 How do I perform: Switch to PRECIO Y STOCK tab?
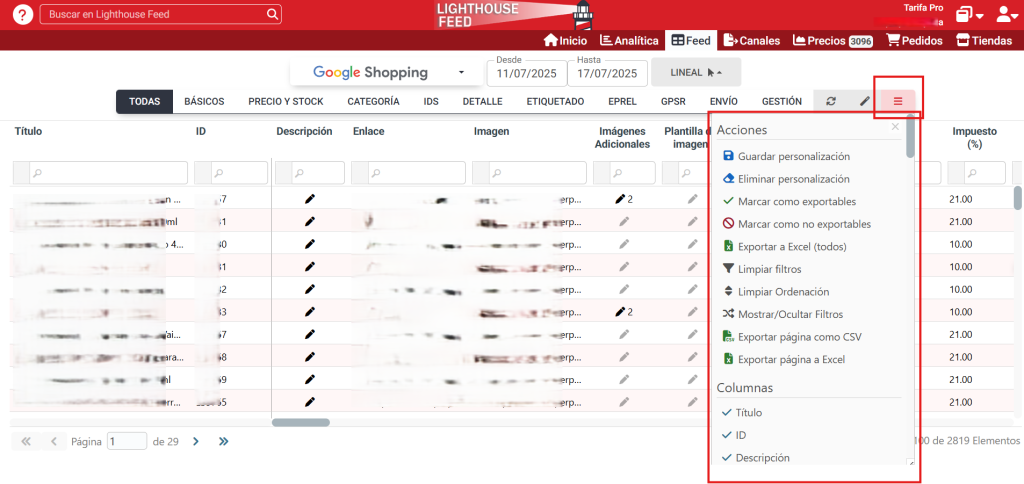pos(285,101)
